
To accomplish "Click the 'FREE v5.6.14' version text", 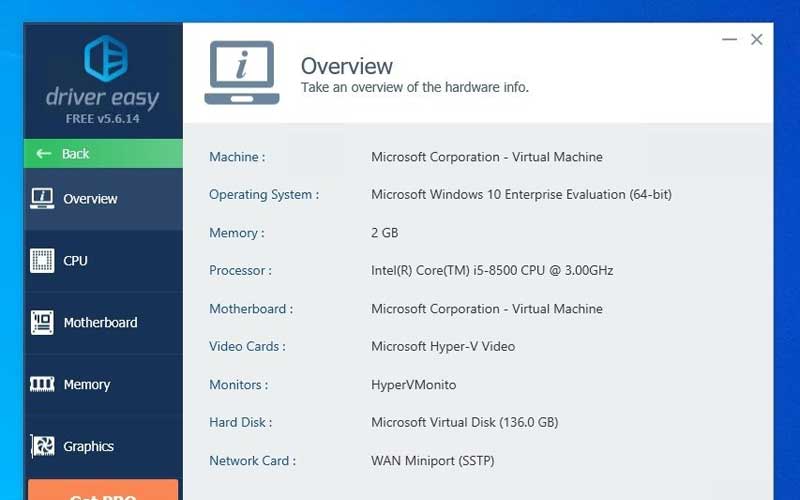I will tap(103, 119).
